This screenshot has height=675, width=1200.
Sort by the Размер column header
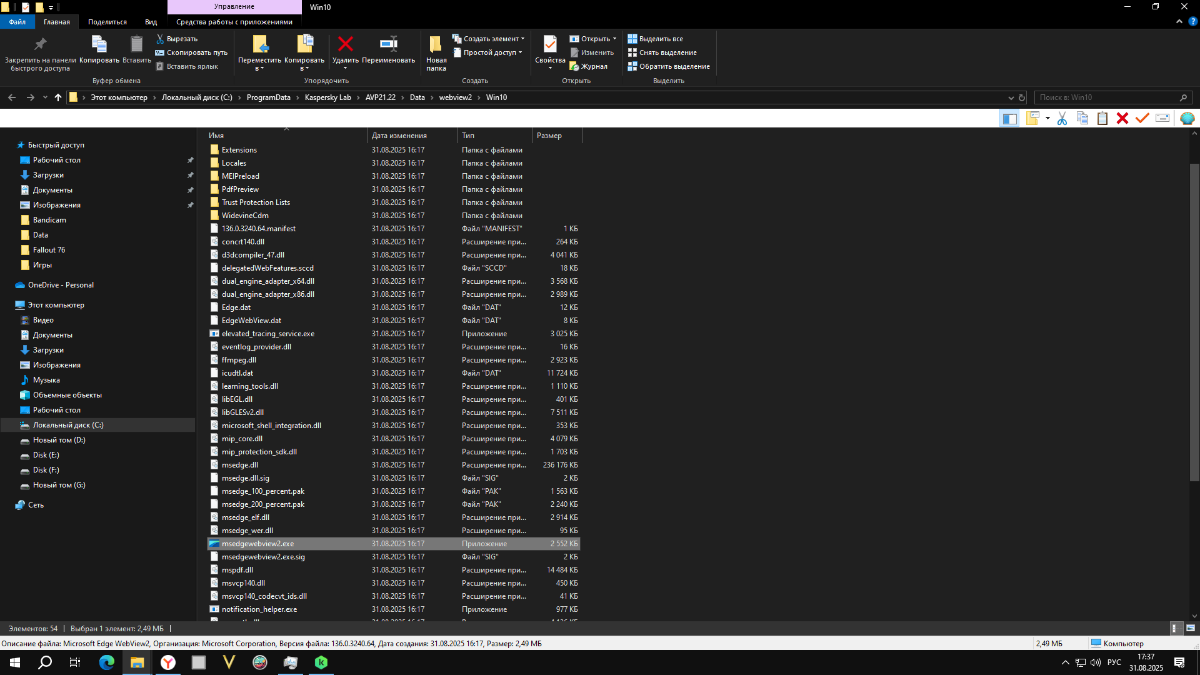click(x=557, y=135)
